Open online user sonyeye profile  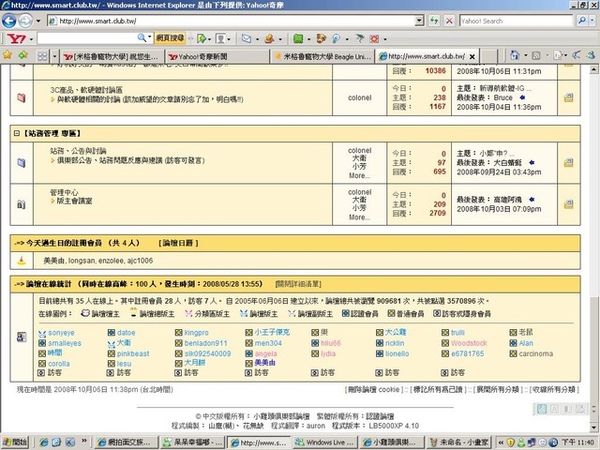click(x=61, y=333)
